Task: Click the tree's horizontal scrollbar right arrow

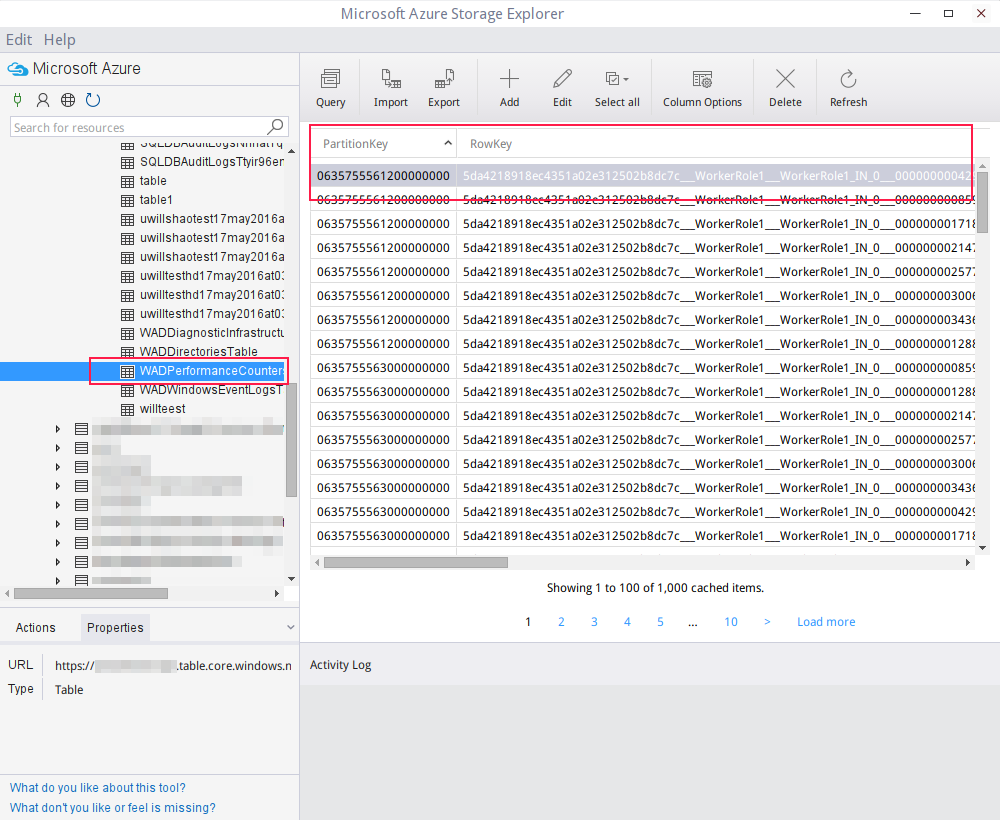Action: tap(276, 594)
